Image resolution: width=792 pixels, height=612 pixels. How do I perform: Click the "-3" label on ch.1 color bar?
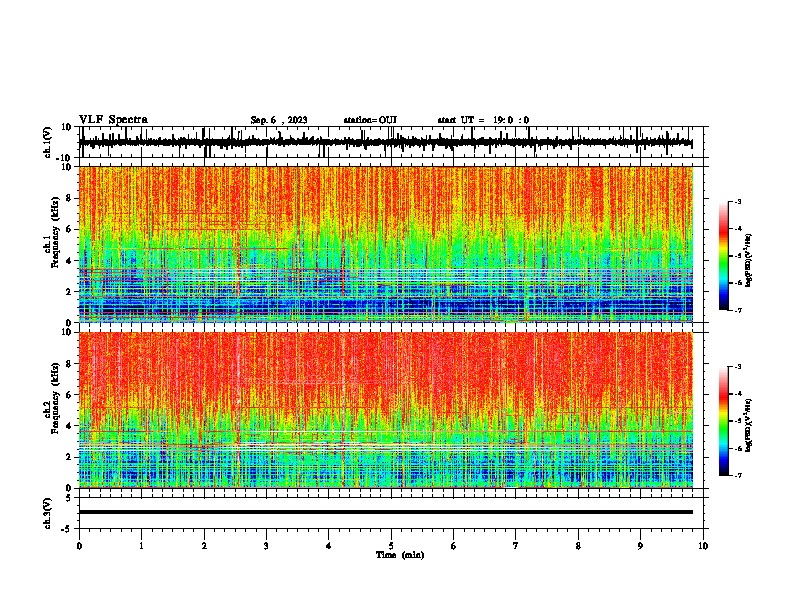738,201
